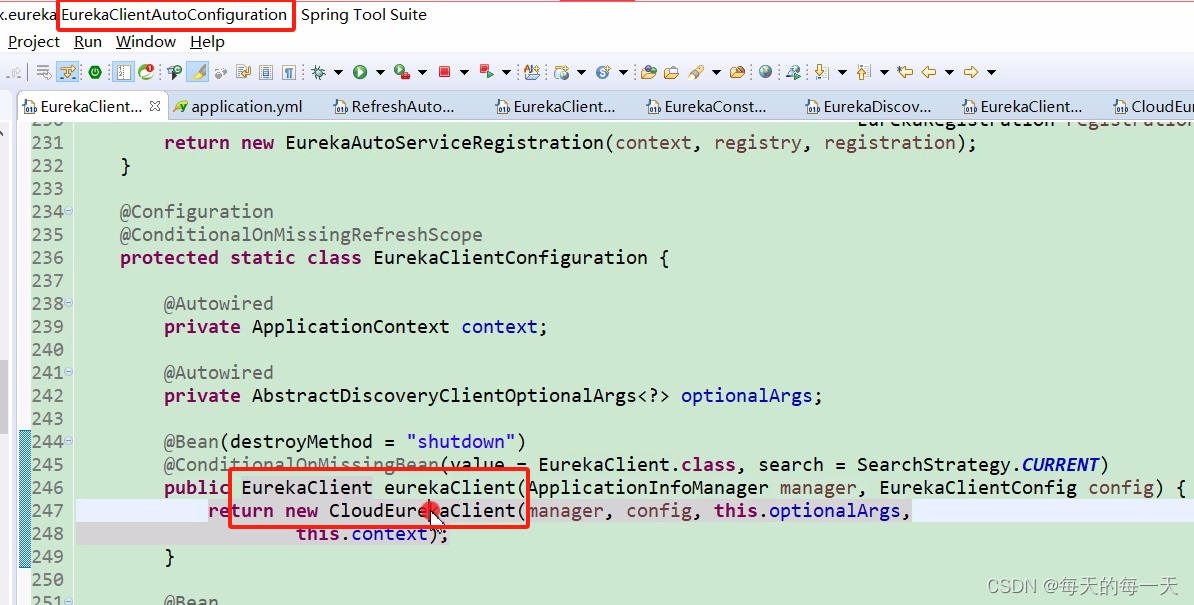1194x605 pixels.
Task: Open the Help menu
Action: click(207, 42)
